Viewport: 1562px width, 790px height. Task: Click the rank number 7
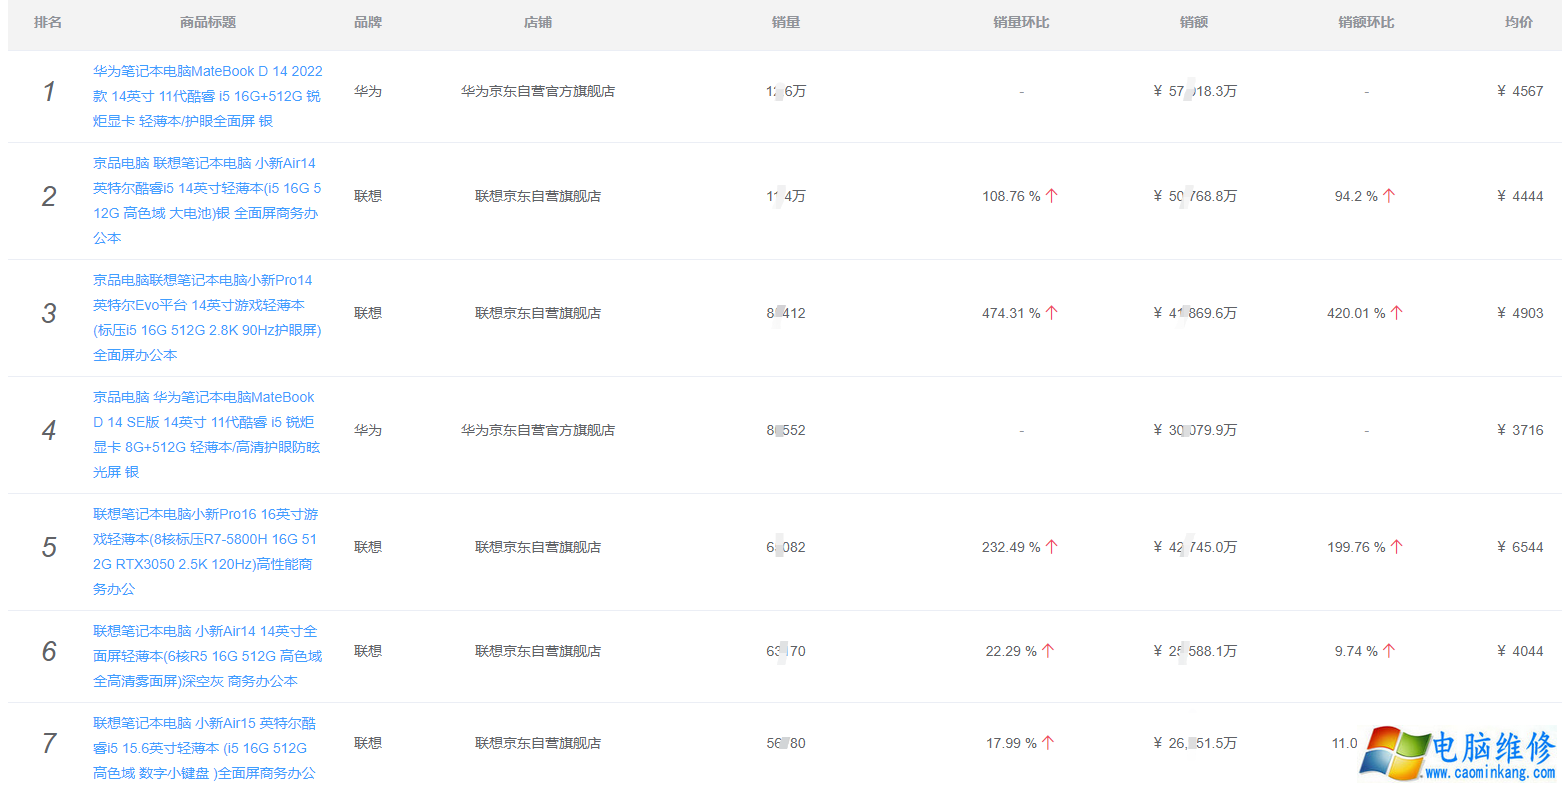pyautogui.click(x=48, y=743)
